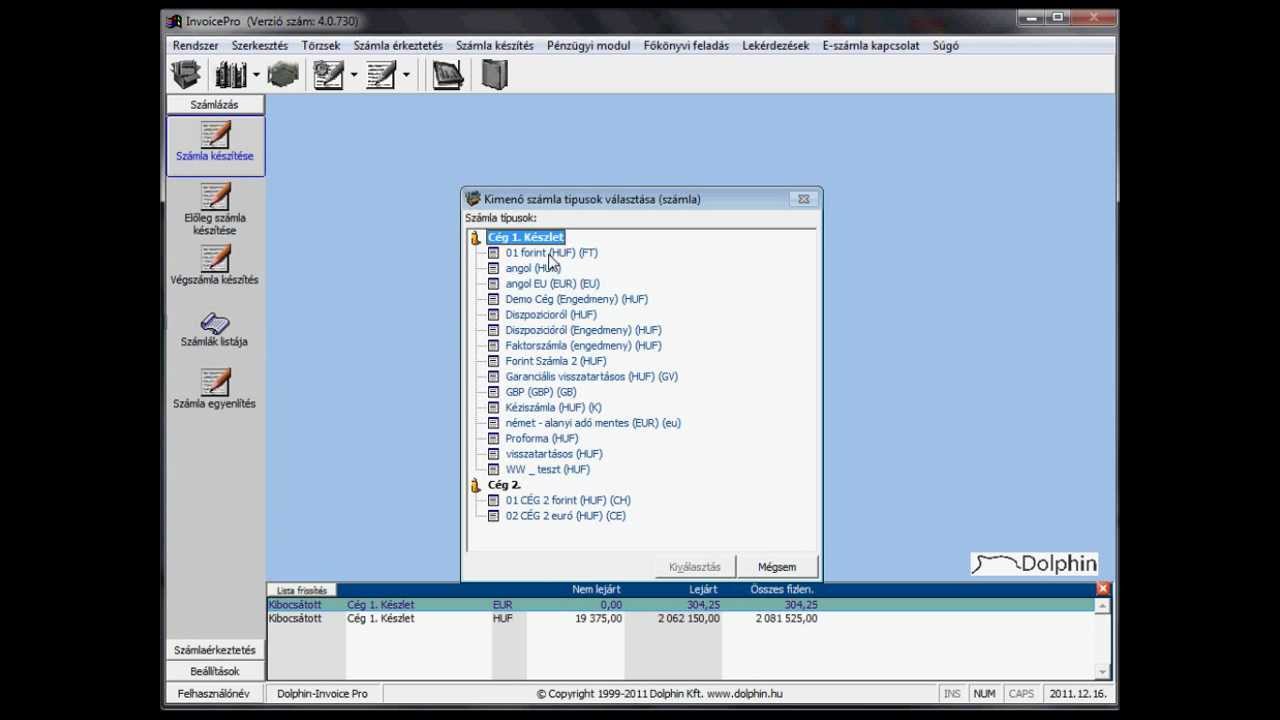The height and width of the screenshot is (720, 1280).
Task: Select the Kibocsátott HUF row in the summary list
Action: click(x=681, y=619)
